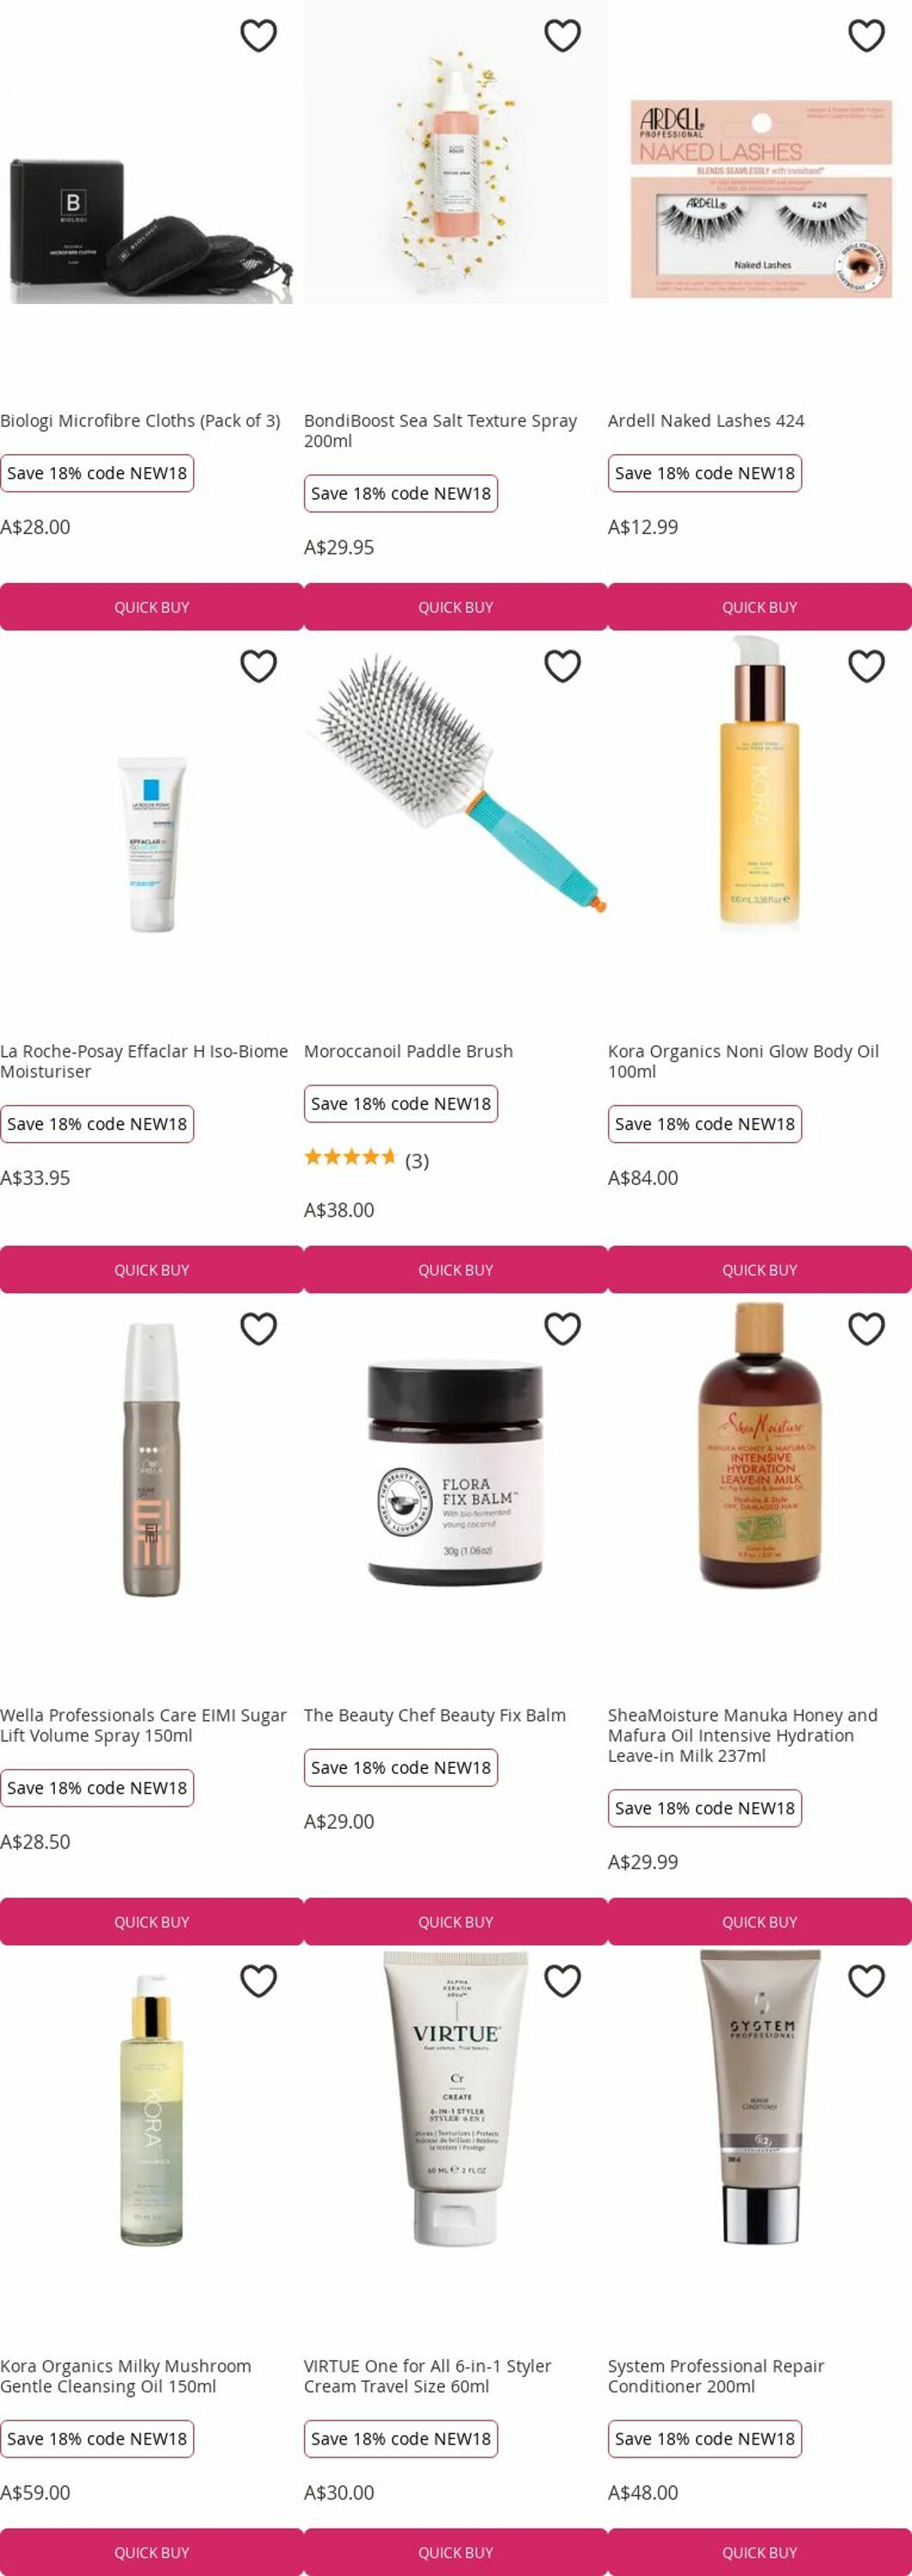
Task: Save Ardell Naked Lashes 424 to wishlist
Action: point(866,36)
